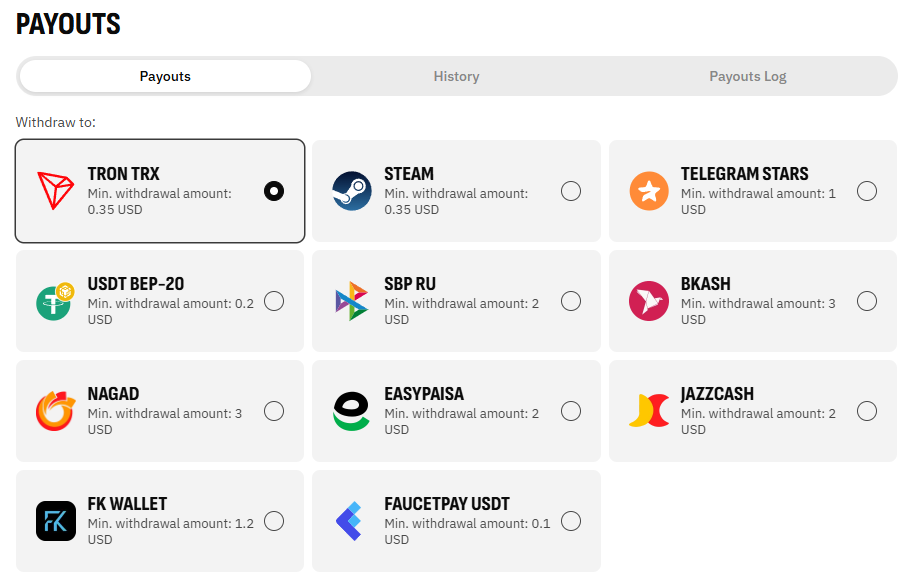Click the JazzCash crescent logo icon

tap(649, 411)
